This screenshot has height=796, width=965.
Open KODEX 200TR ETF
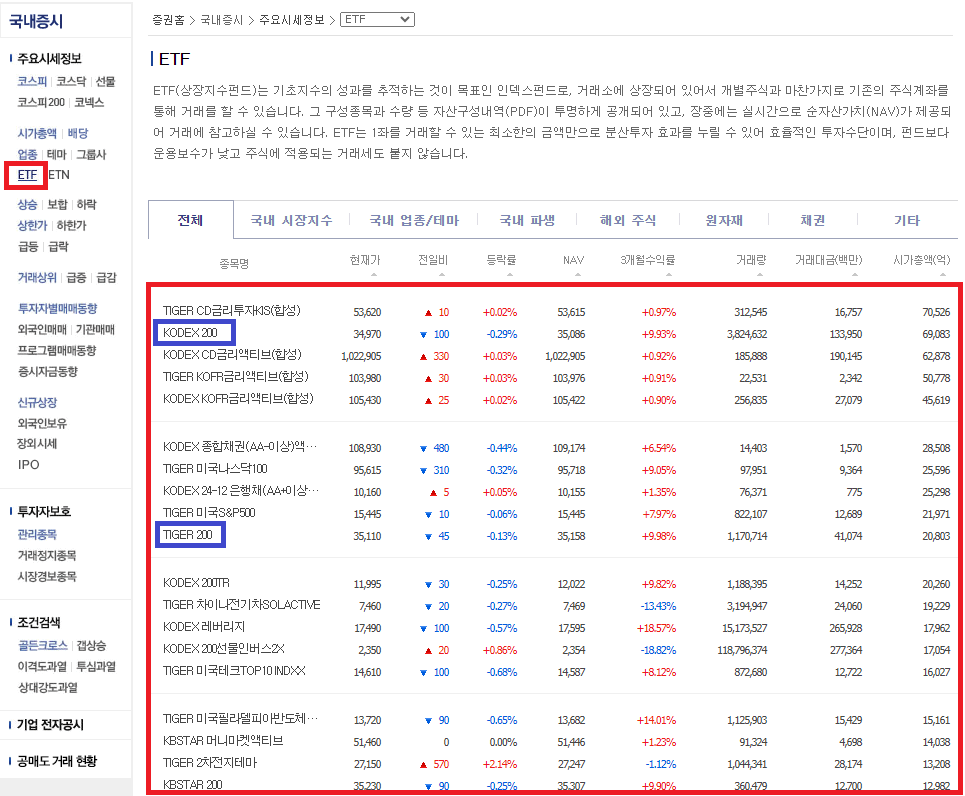[196, 583]
